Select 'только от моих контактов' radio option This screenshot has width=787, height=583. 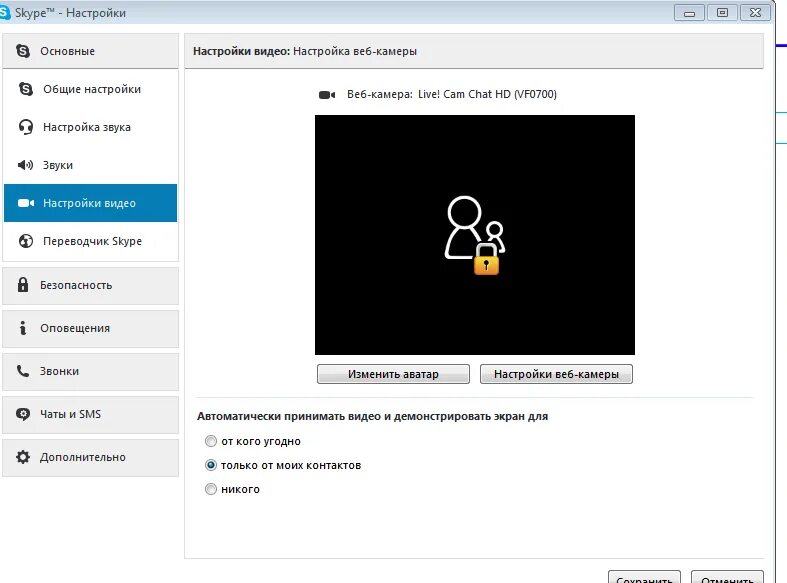[211, 465]
